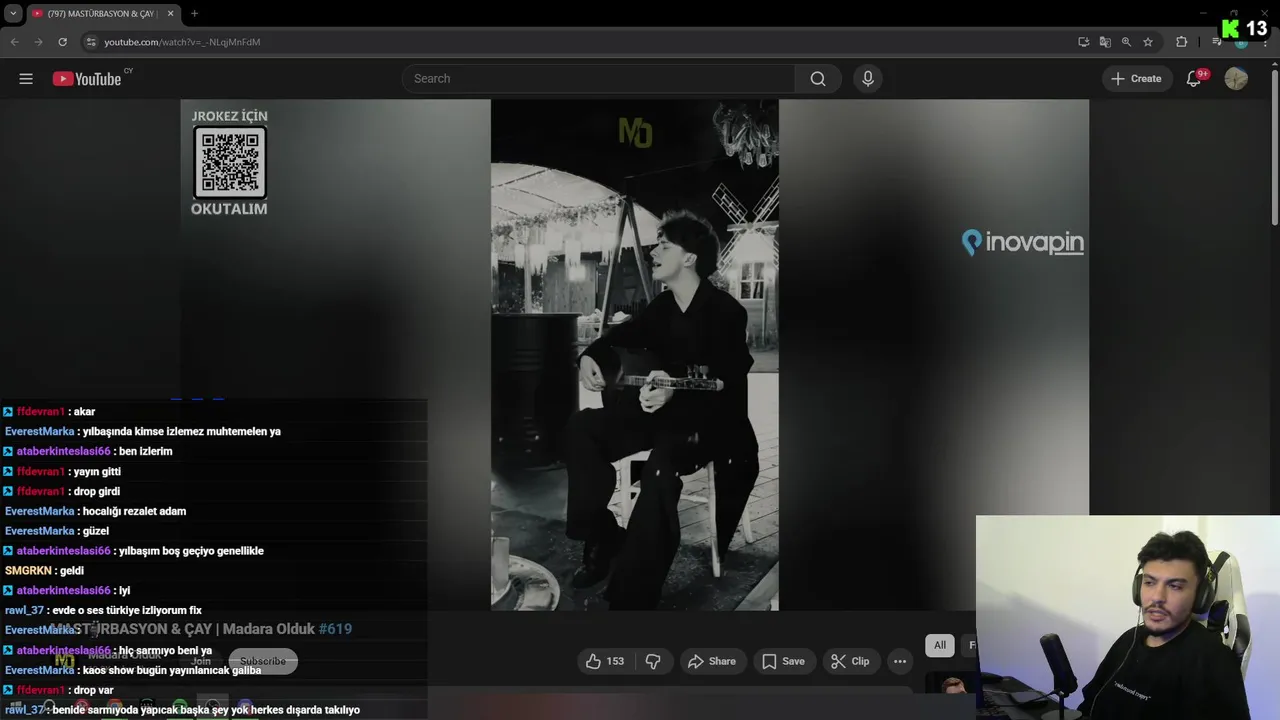
Task: Create a Clip of the video
Action: pyautogui.click(x=850, y=661)
